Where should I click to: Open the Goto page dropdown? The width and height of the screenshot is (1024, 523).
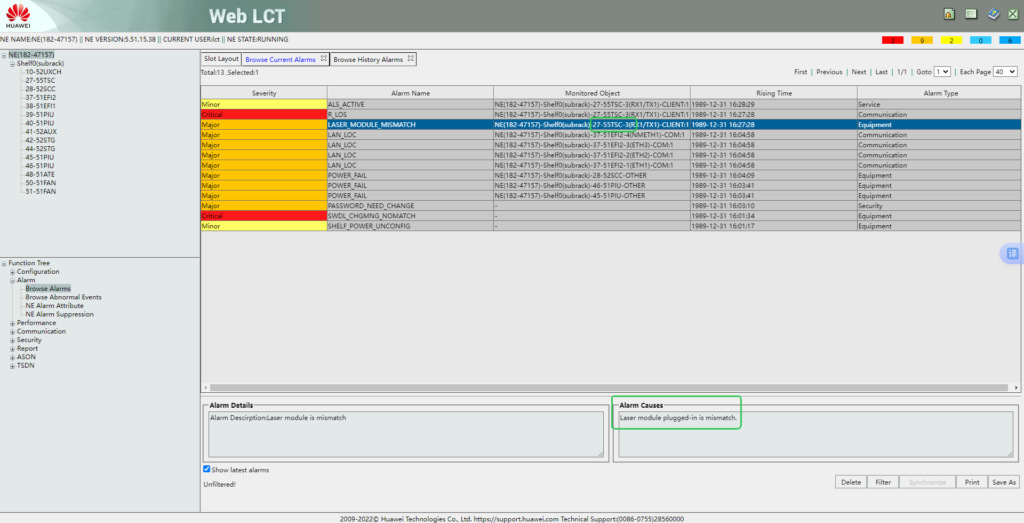point(942,72)
